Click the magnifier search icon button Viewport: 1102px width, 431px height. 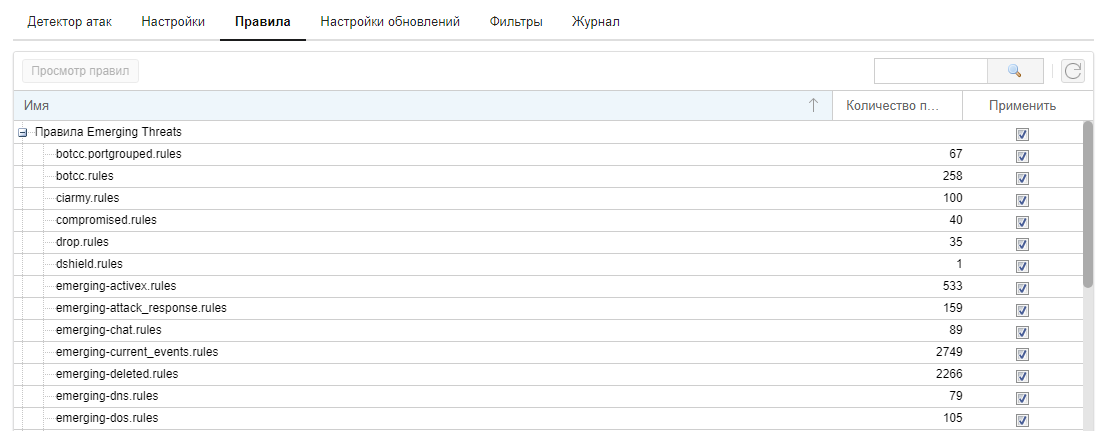tap(1015, 71)
